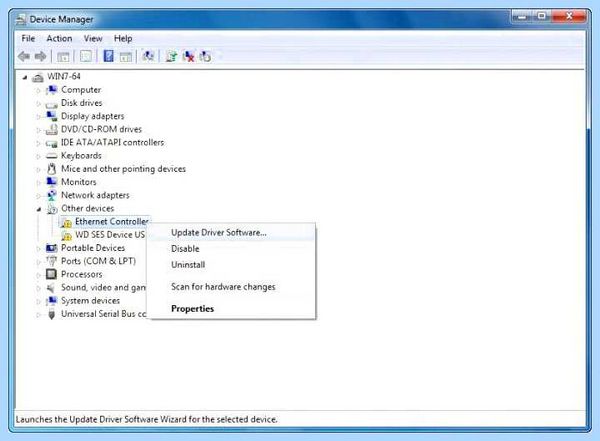This screenshot has width=600, height=441.
Task: Choose Update Driver Software from context menu
Action: coord(233,232)
